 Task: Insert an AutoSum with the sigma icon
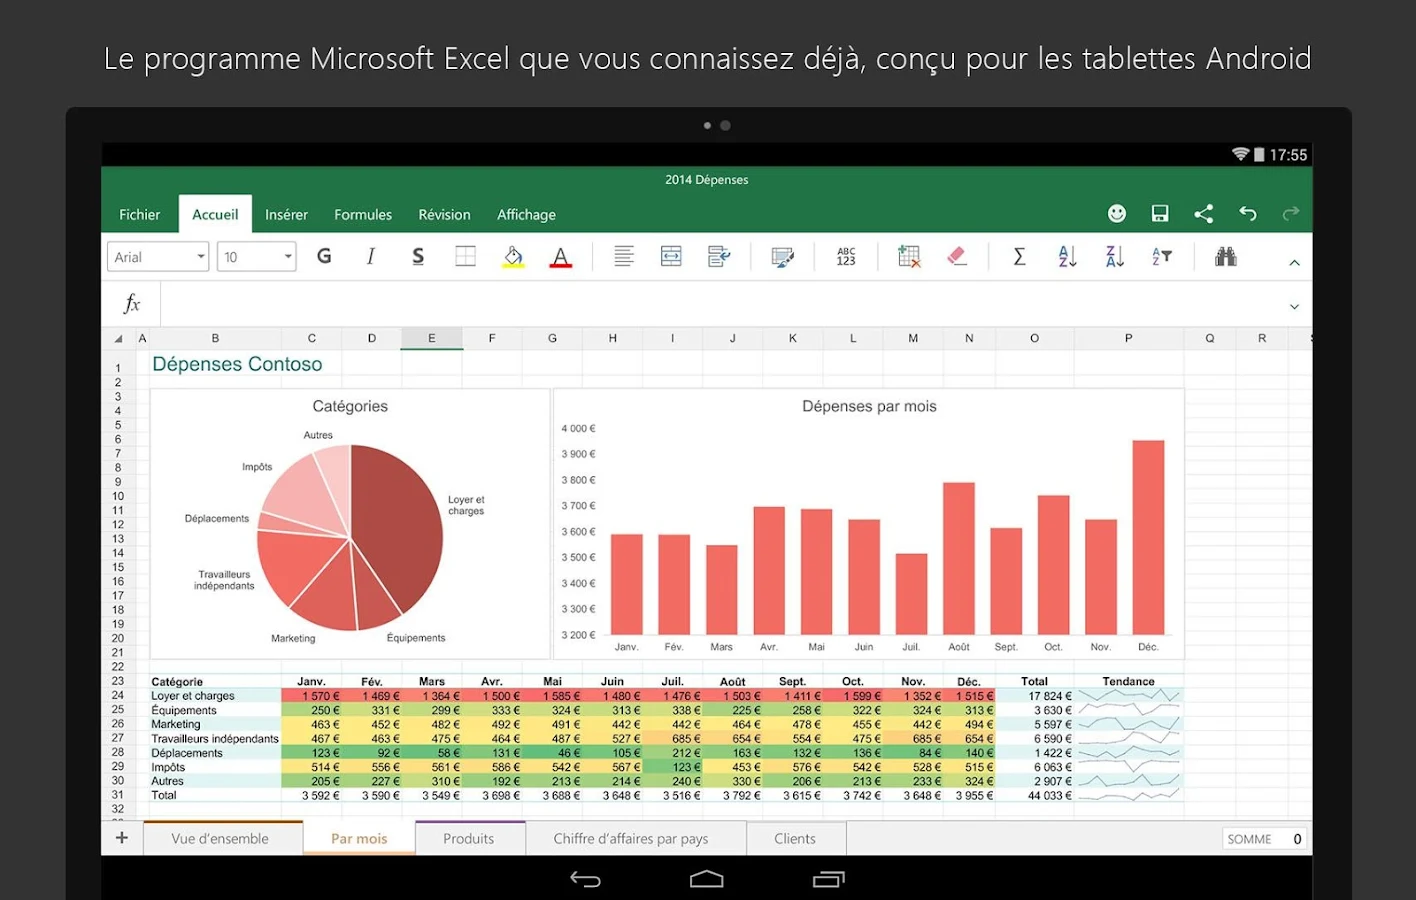(x=1019, y=256)
